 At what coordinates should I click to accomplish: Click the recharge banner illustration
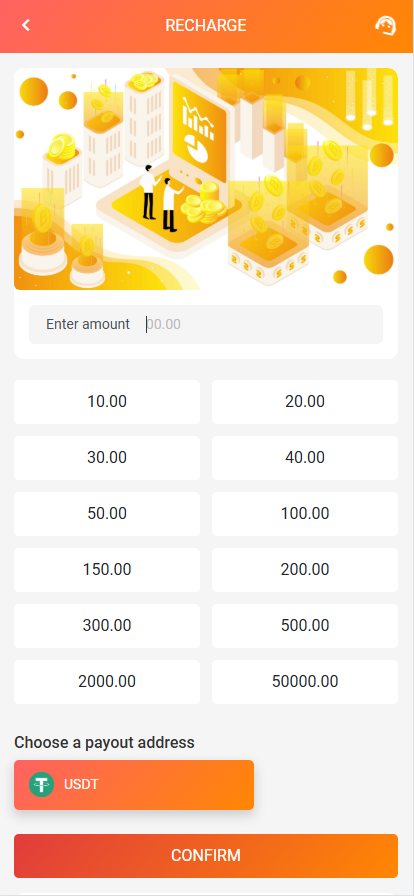206,179
